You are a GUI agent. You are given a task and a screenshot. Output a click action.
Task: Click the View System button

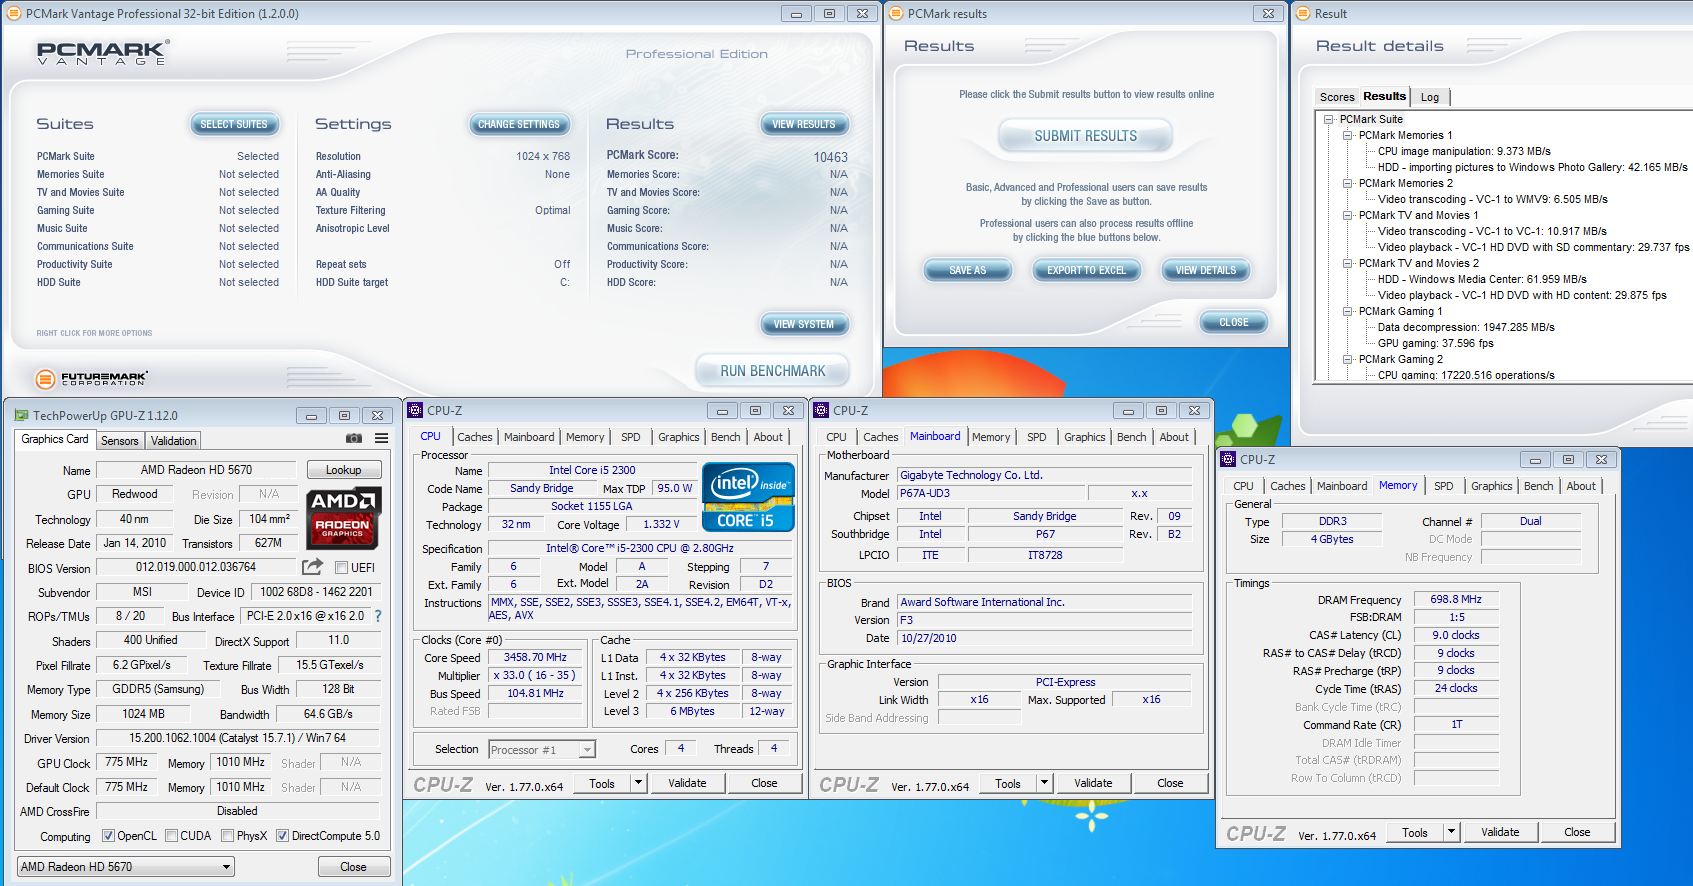(x=803, y=324)
